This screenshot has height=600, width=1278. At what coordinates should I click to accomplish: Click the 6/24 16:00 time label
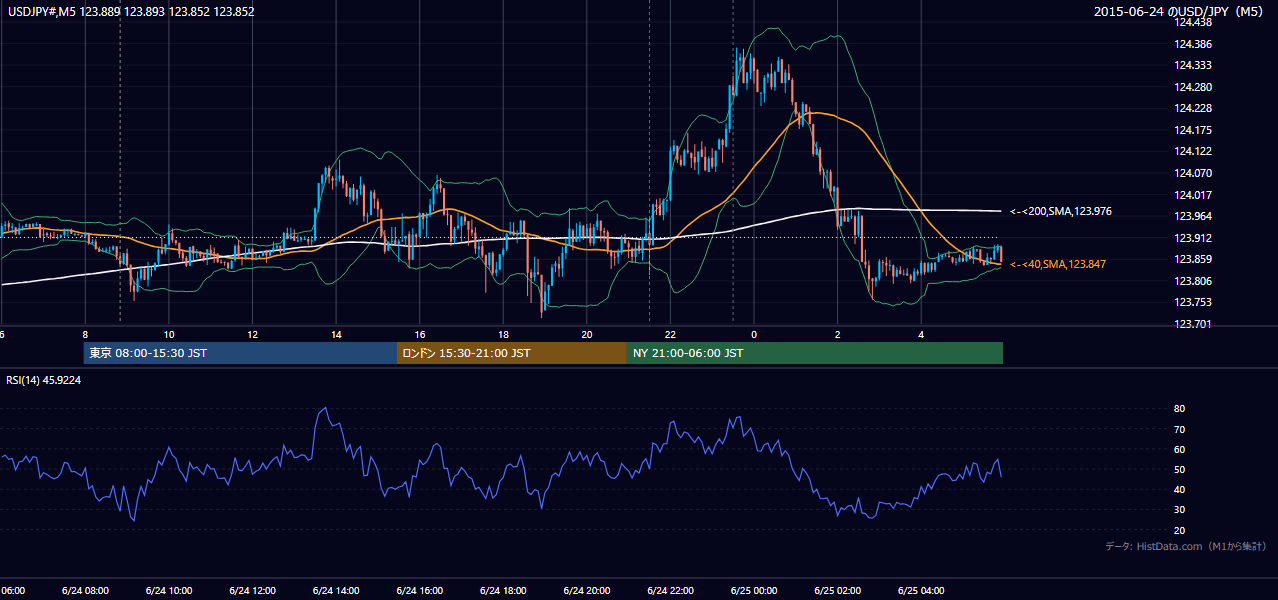point(419,590)
